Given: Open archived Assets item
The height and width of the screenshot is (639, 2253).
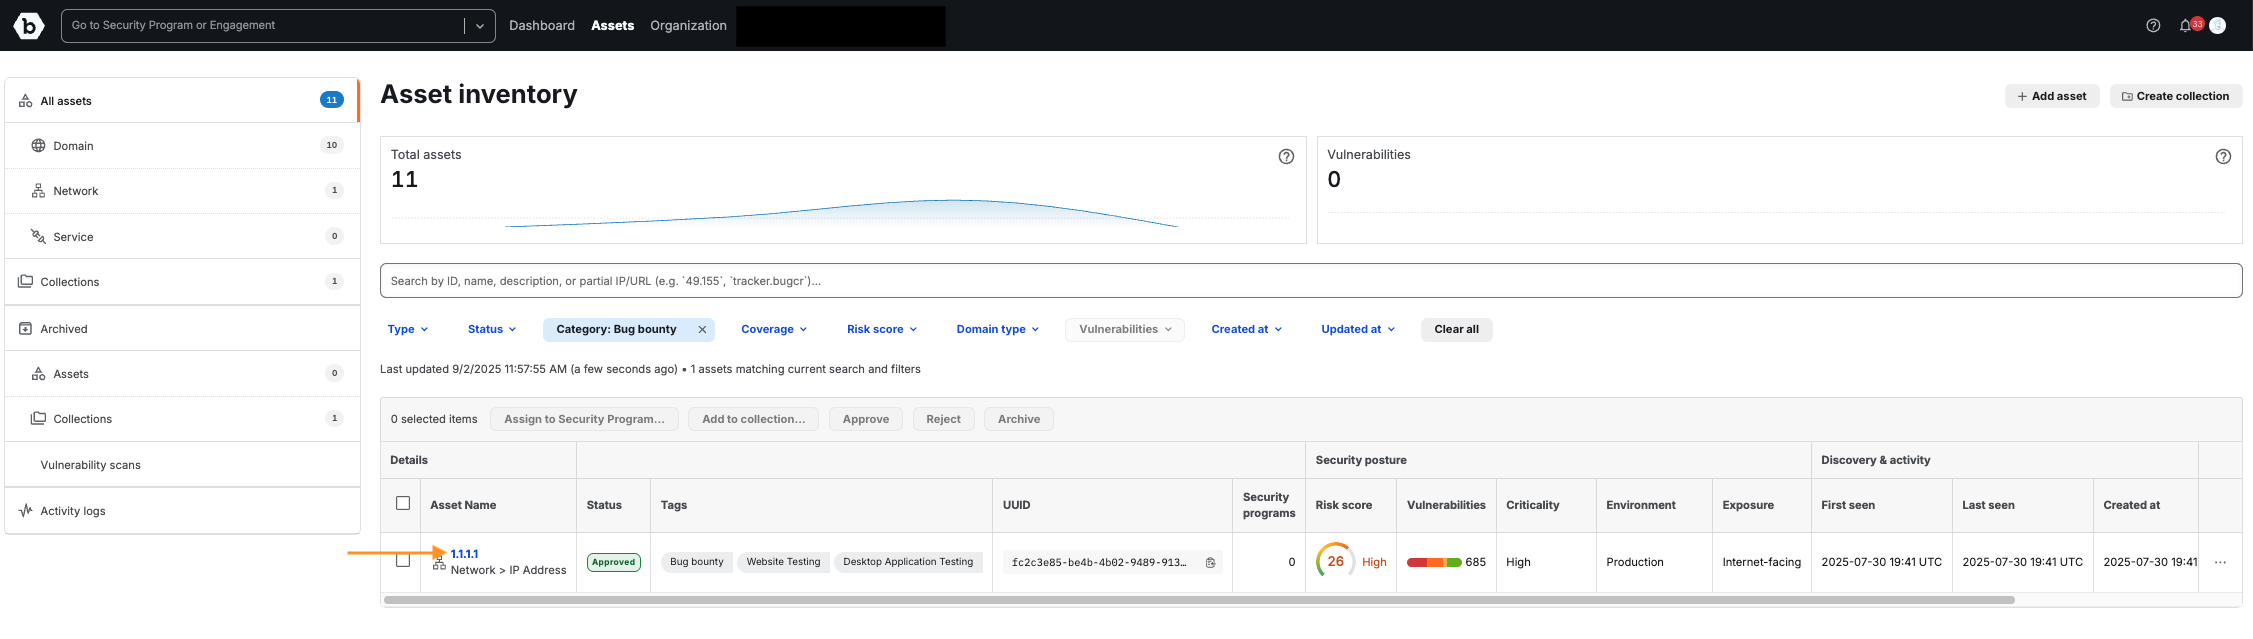Looking at the screenshot, I should [181, 374].
